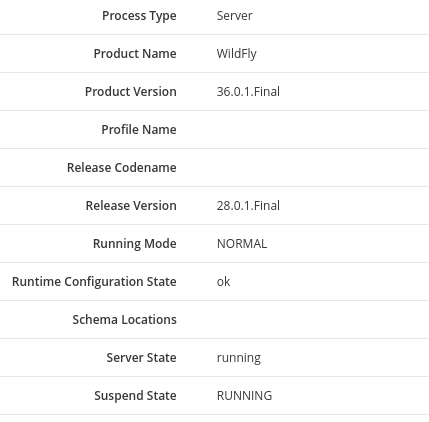Click the Runtime Configuration State label
The width and height of the screenshot is (429, 422).
pos(94,282)
